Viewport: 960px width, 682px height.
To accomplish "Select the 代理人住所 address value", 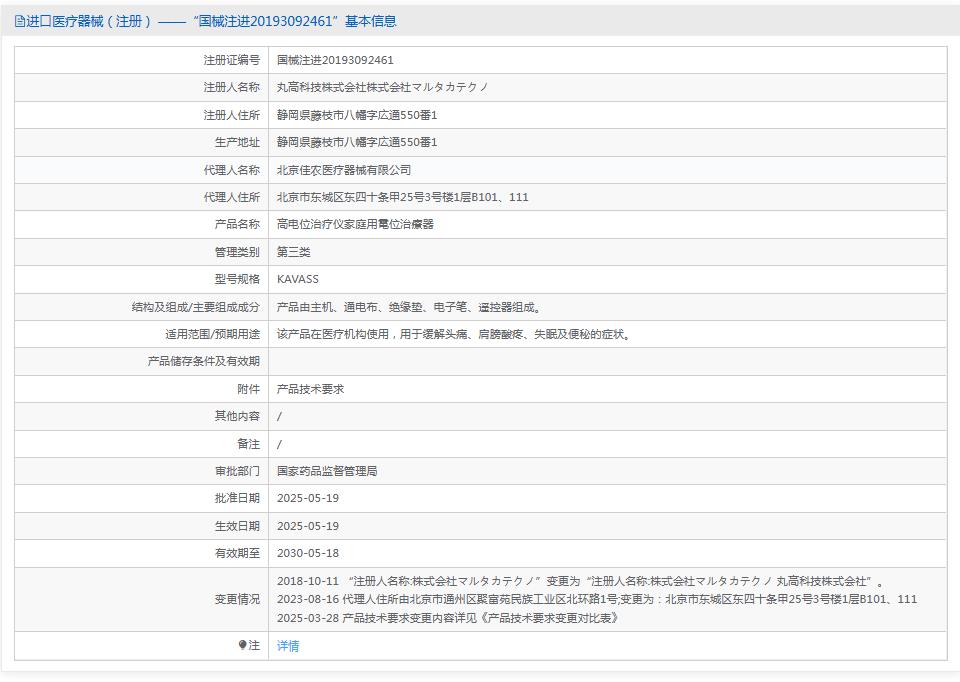I will tap(398, 197).
